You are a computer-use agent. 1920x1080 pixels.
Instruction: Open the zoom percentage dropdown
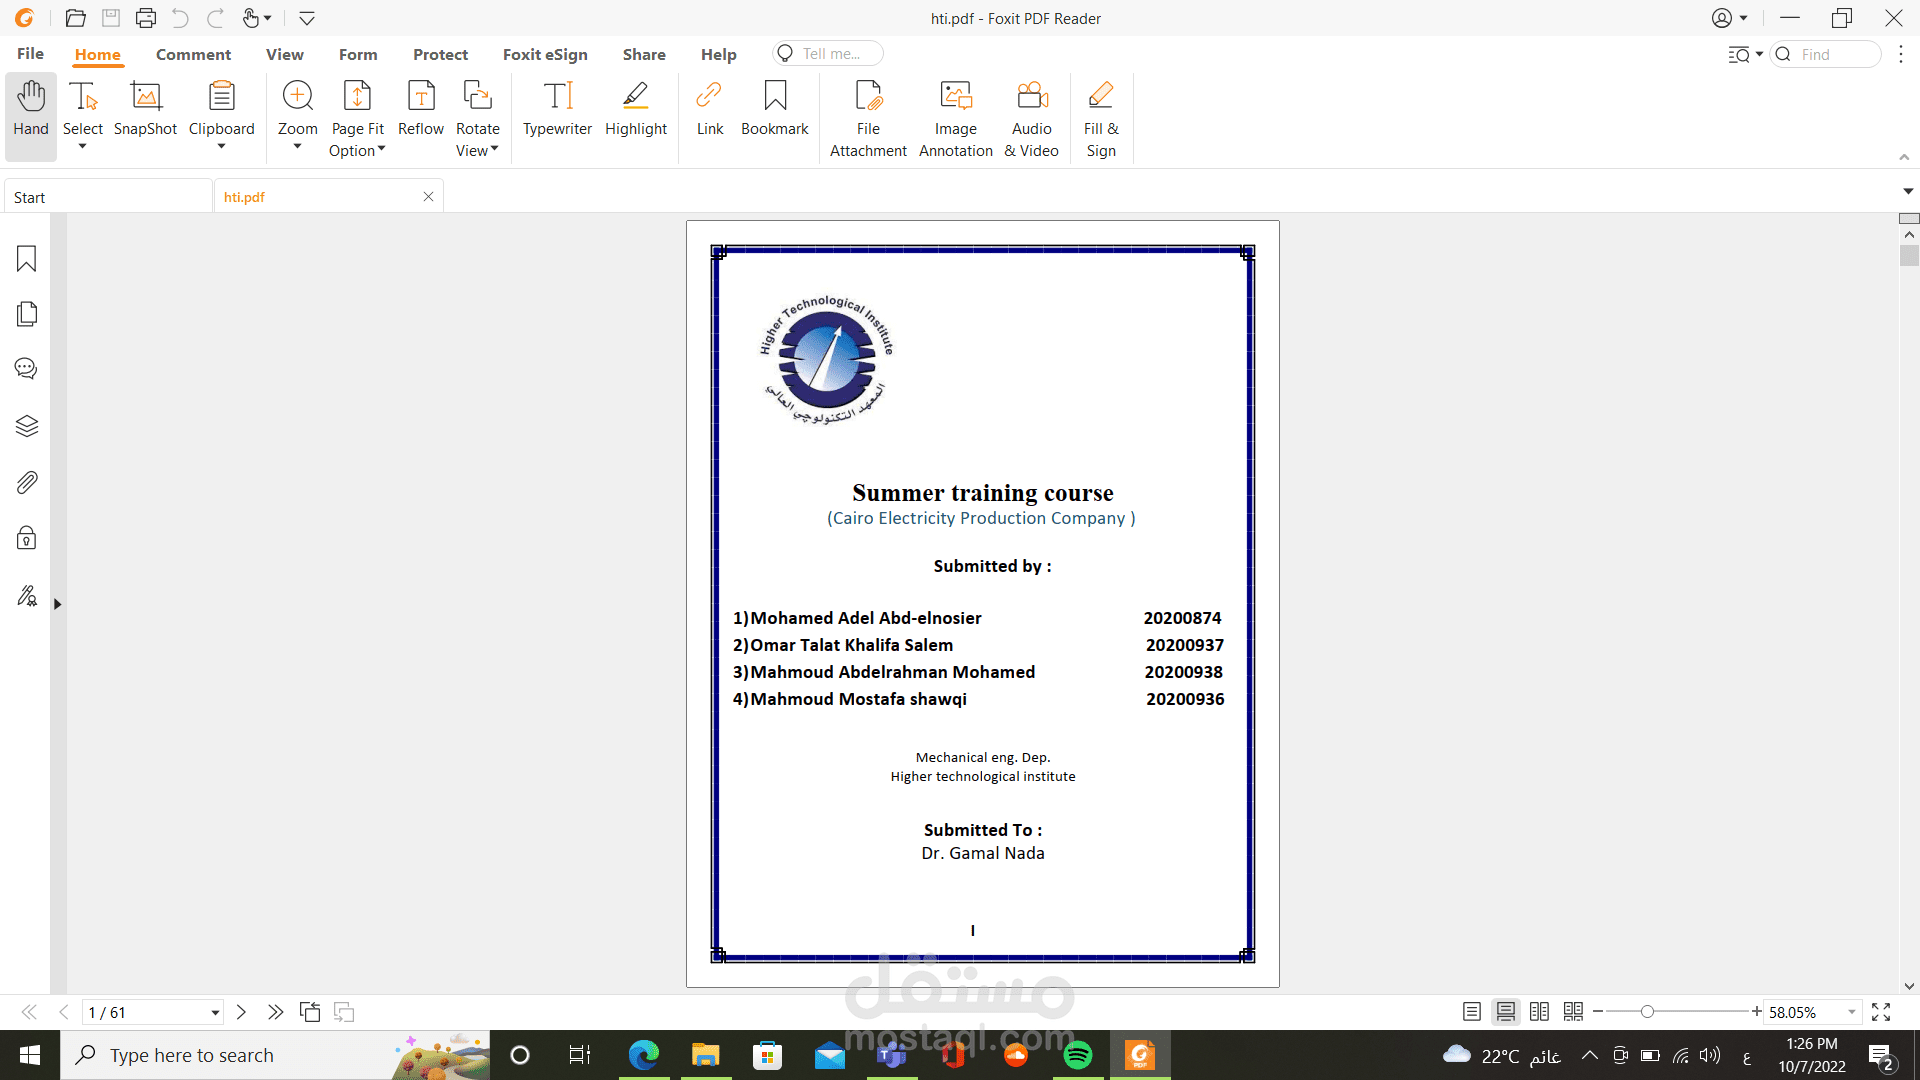(x=1851, y=1013)
